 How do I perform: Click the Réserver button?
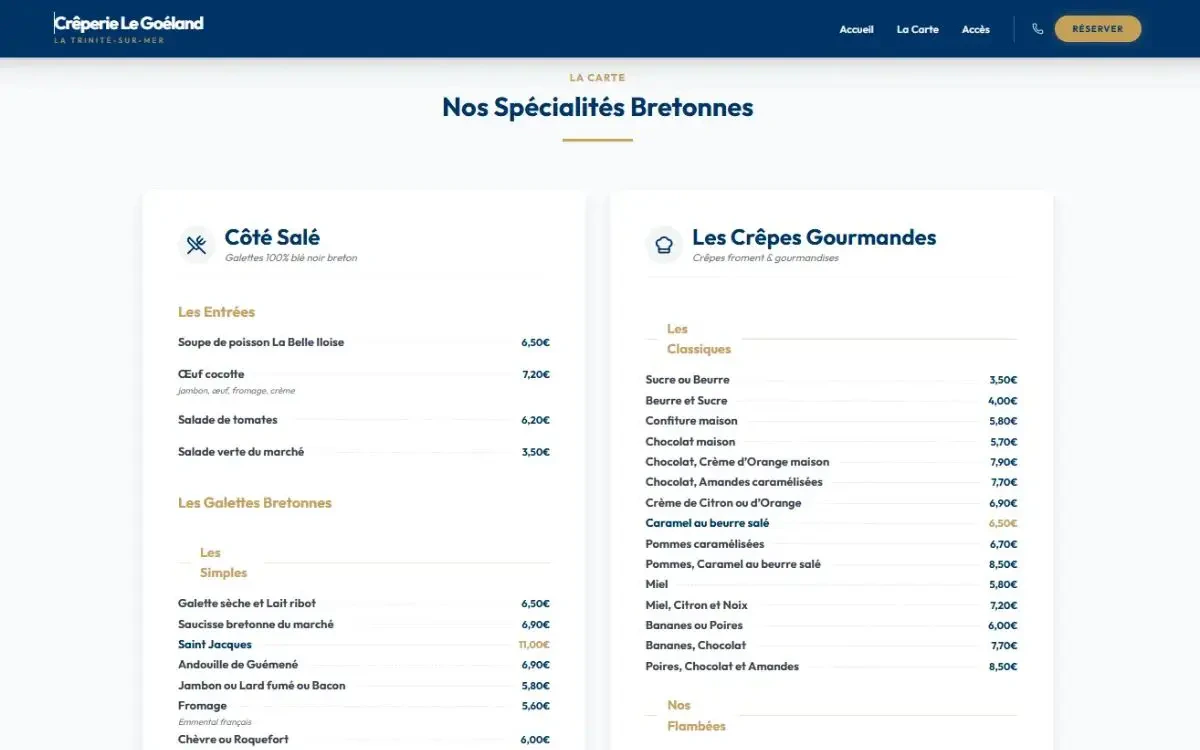pyautogui.click(x=1097, y=29)
